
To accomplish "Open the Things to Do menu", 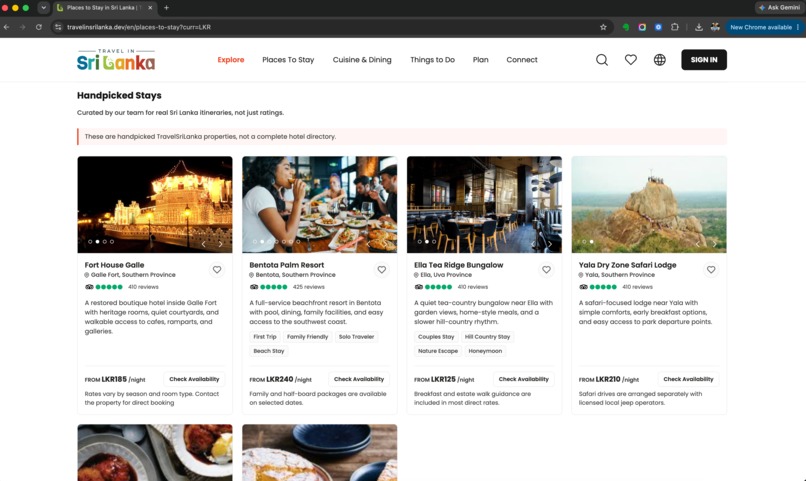I will tap(432, 60).
